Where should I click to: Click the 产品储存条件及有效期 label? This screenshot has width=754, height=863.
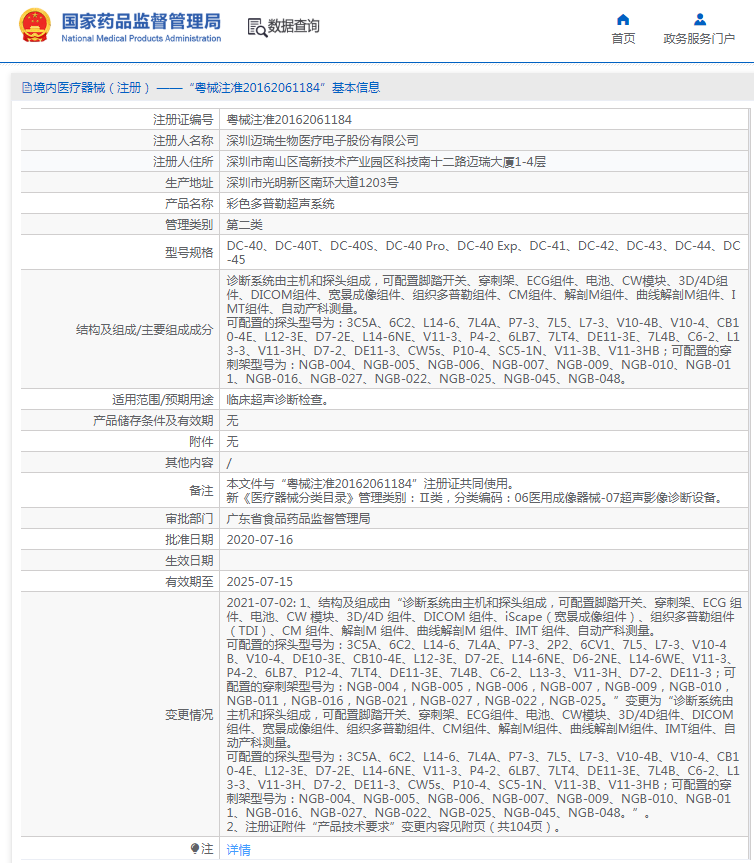pyautogui.click(x=153, y=420)
